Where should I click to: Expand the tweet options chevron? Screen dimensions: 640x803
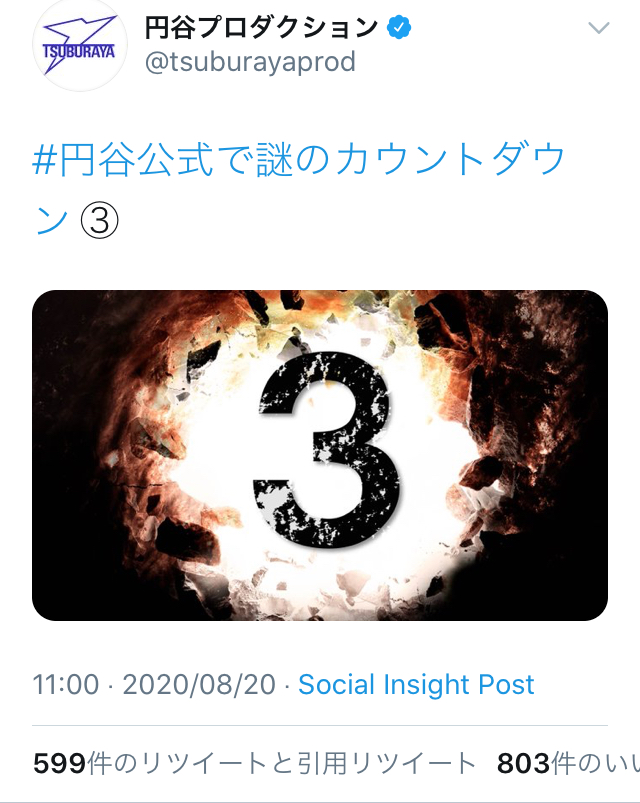pyautogui.click(x=599, y=27)
